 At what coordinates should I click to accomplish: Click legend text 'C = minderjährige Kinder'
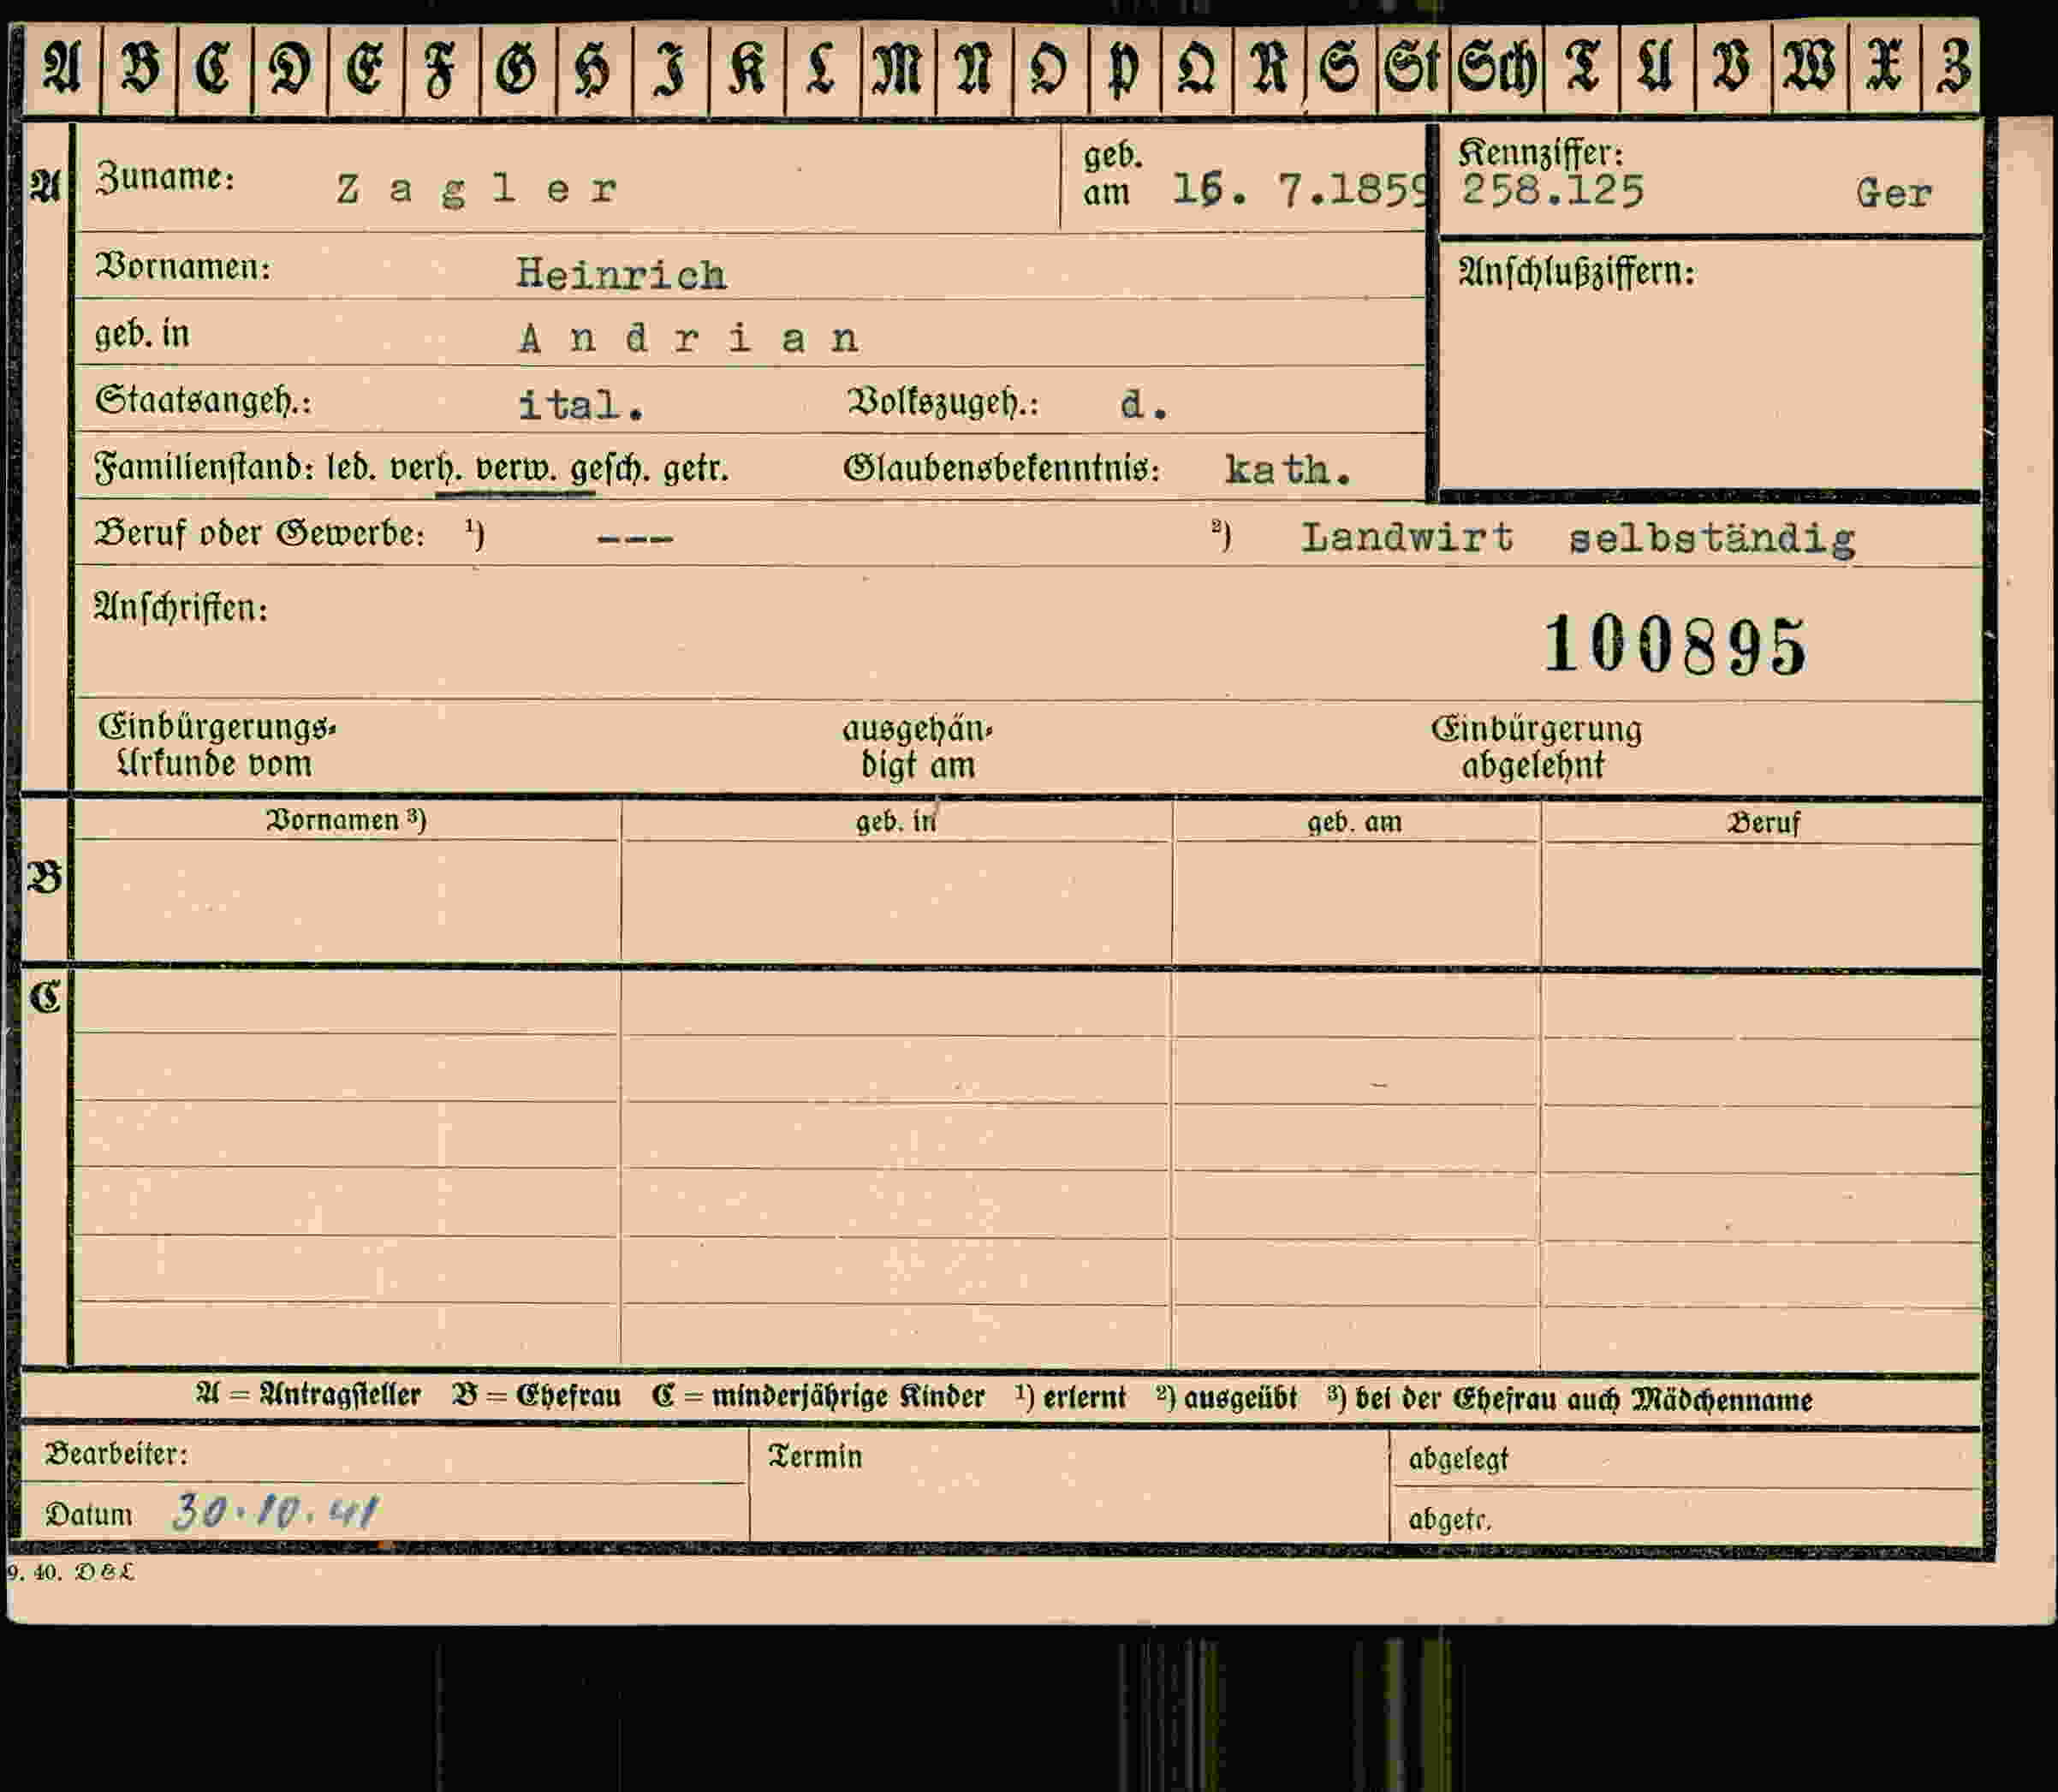click(x=818, y=1396)
